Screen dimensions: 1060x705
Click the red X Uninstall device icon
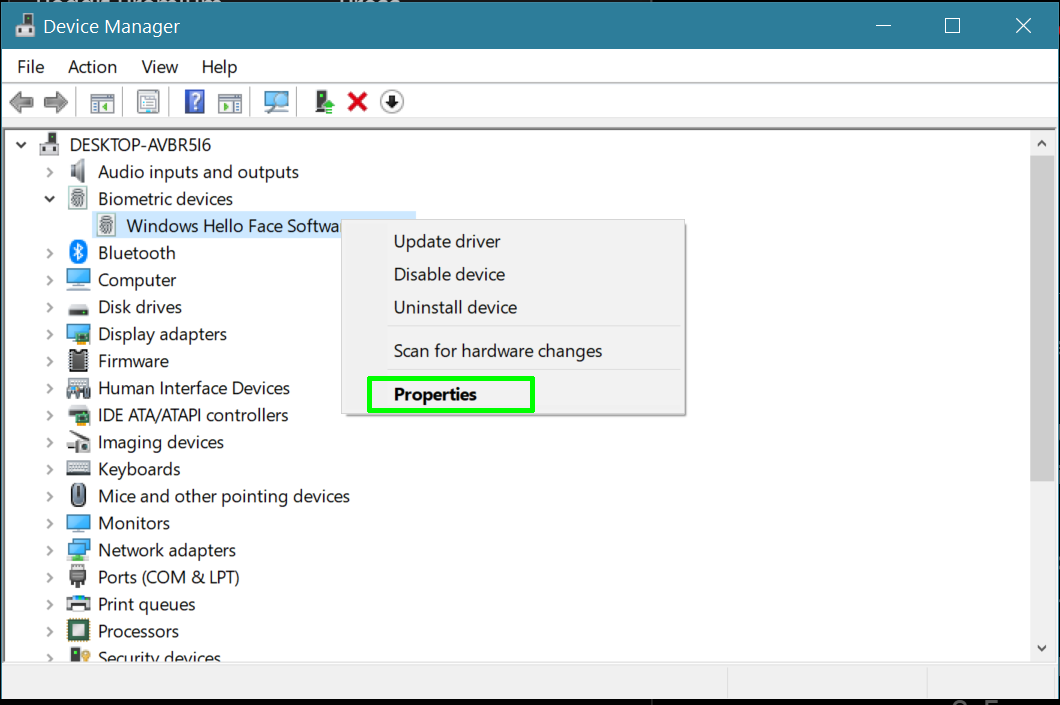tap(357, 101)
